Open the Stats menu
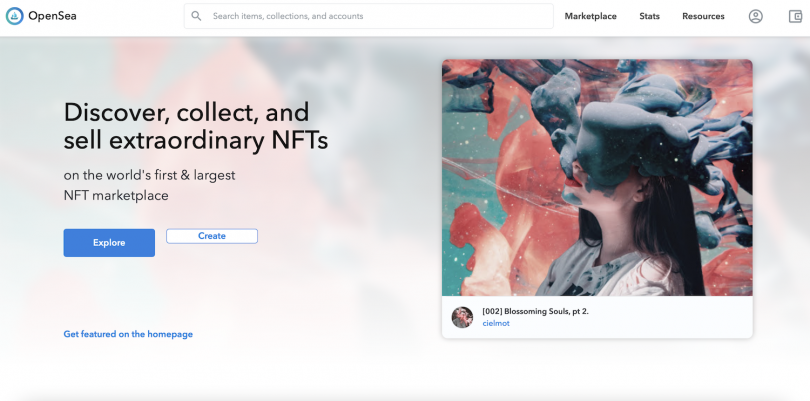This screenshot has height=401, width=810. tap(649, 16)
